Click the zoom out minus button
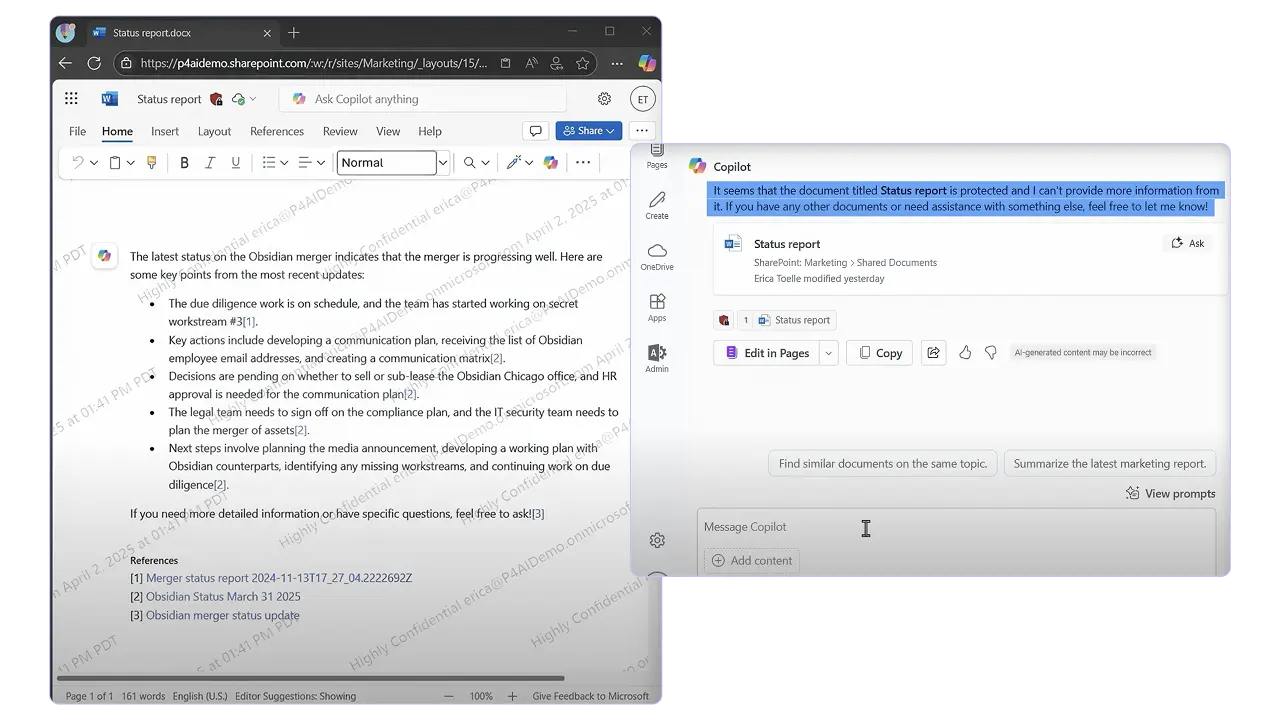This screenshot has height=720, width=1280. (x=449, y=696)
